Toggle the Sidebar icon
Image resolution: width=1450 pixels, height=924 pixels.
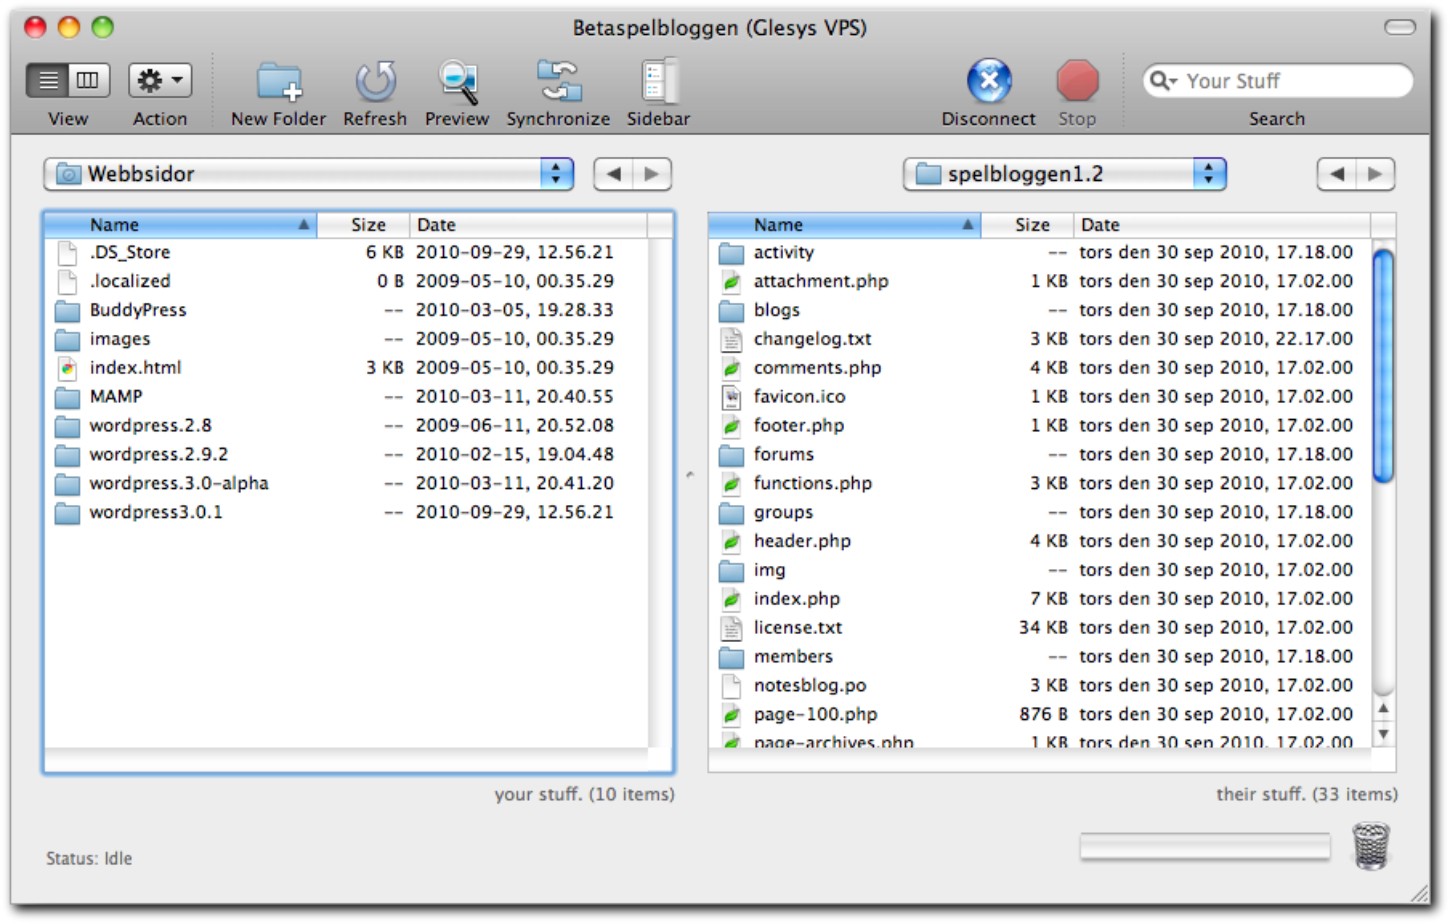(x=659, y=81)
